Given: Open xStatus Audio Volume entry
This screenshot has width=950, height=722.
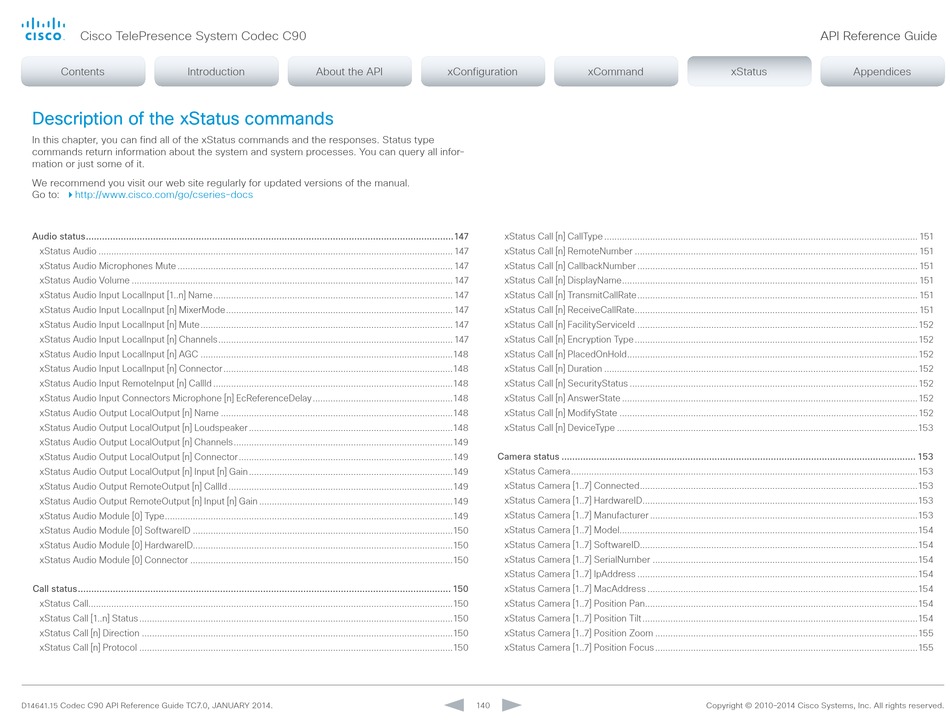Looking at the screenshot, I should 254,280.
